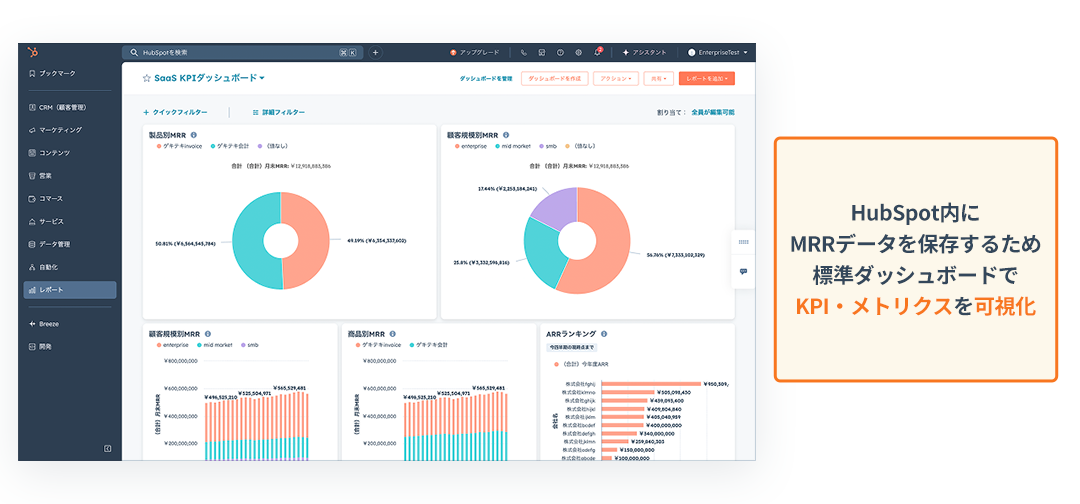
Task: Toggle smb legend in 顧客規模別MRR pie chart
Action: 551,146
